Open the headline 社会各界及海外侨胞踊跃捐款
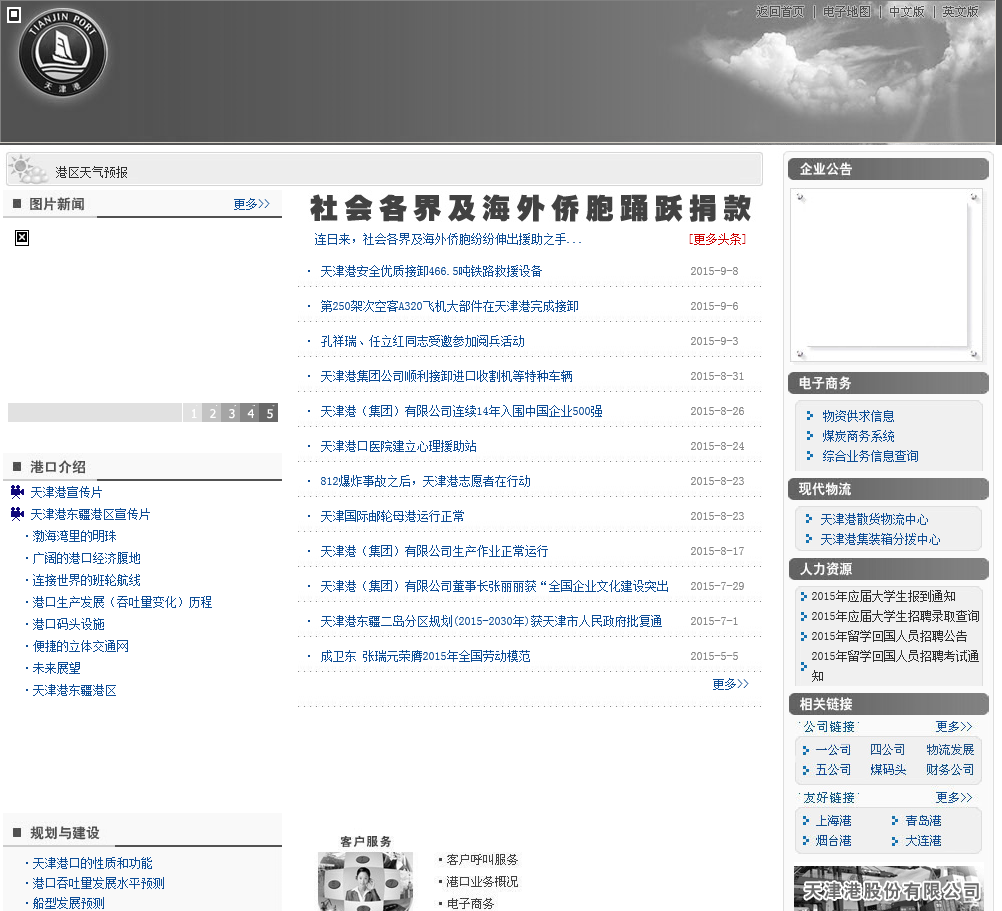Image resolution: width=1002 pixels, height=911 pixels. [530, 208]
